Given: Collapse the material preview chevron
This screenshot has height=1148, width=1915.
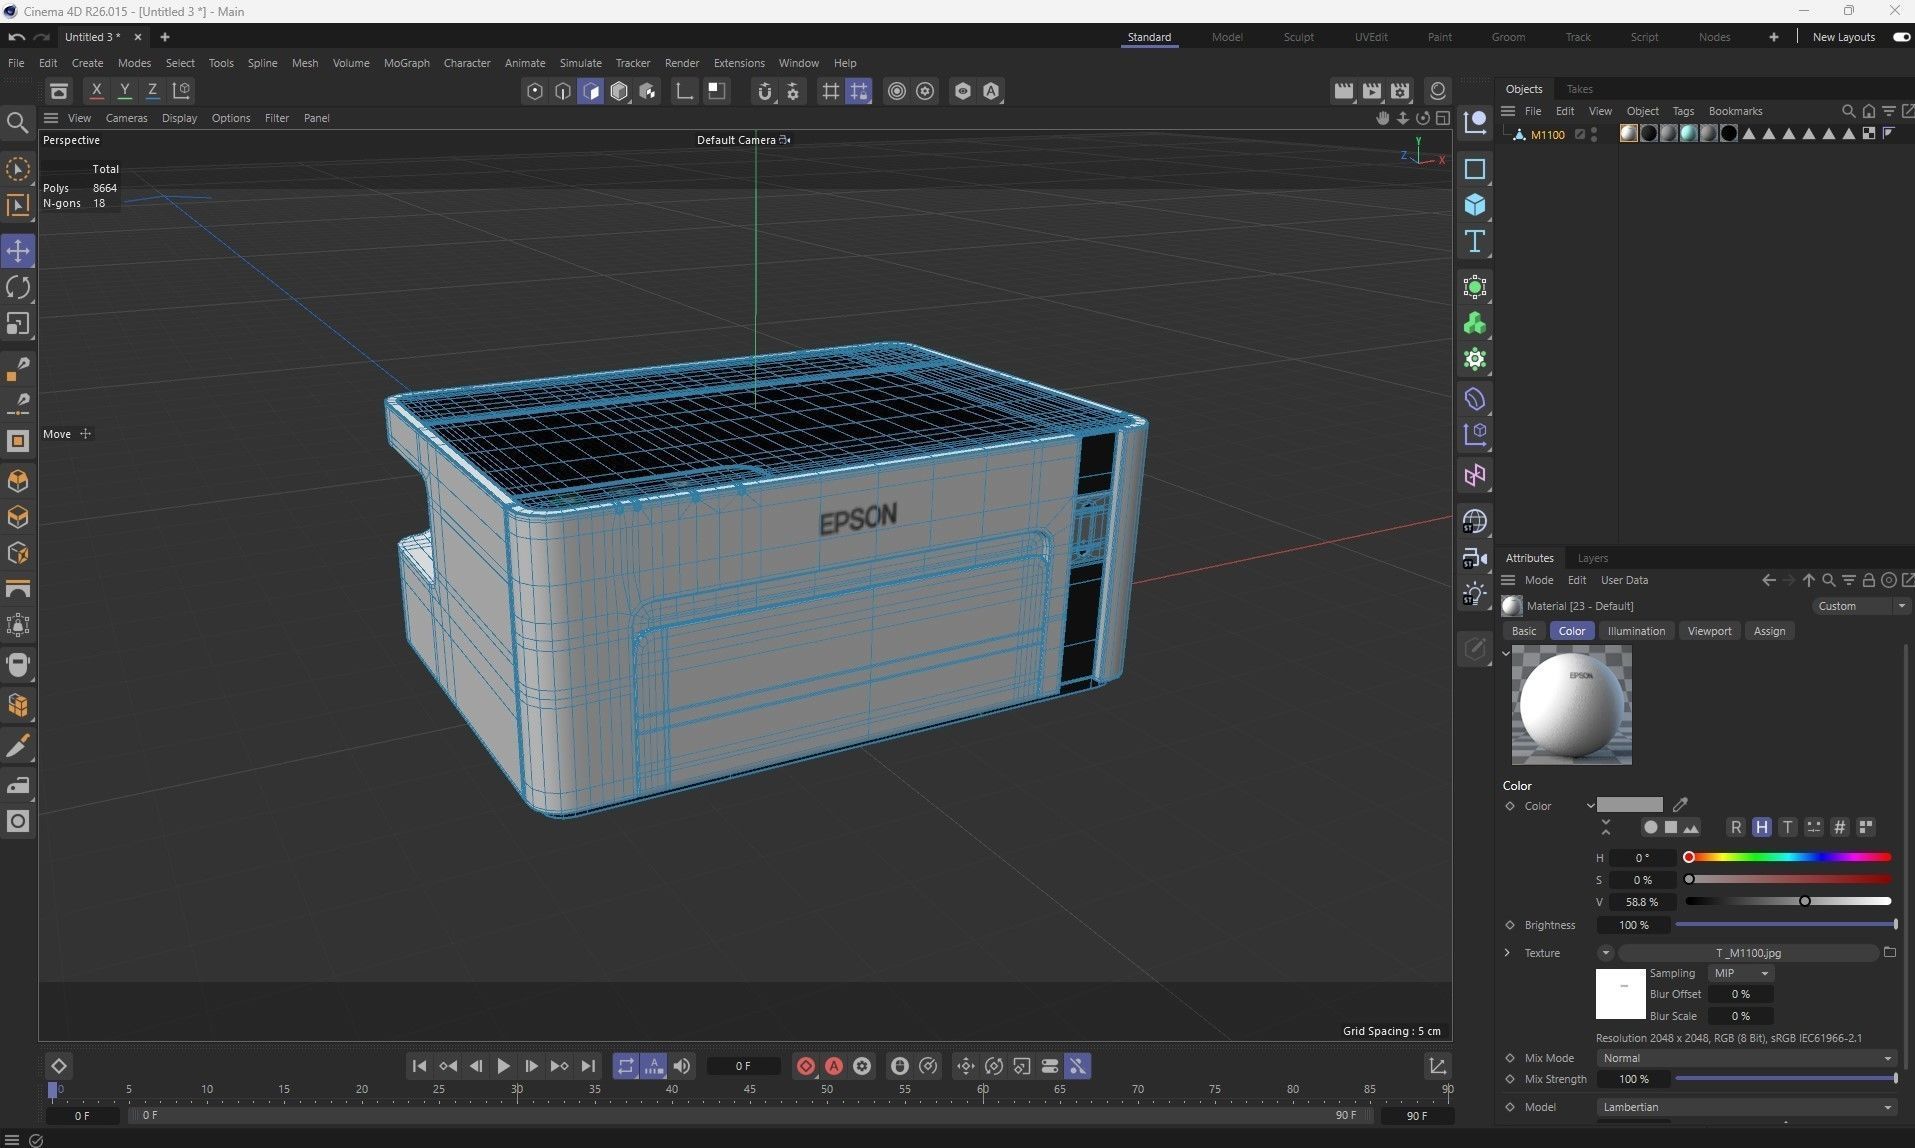Looking at the screenshot, I should pyautogui.click(x=1506, y=654).
